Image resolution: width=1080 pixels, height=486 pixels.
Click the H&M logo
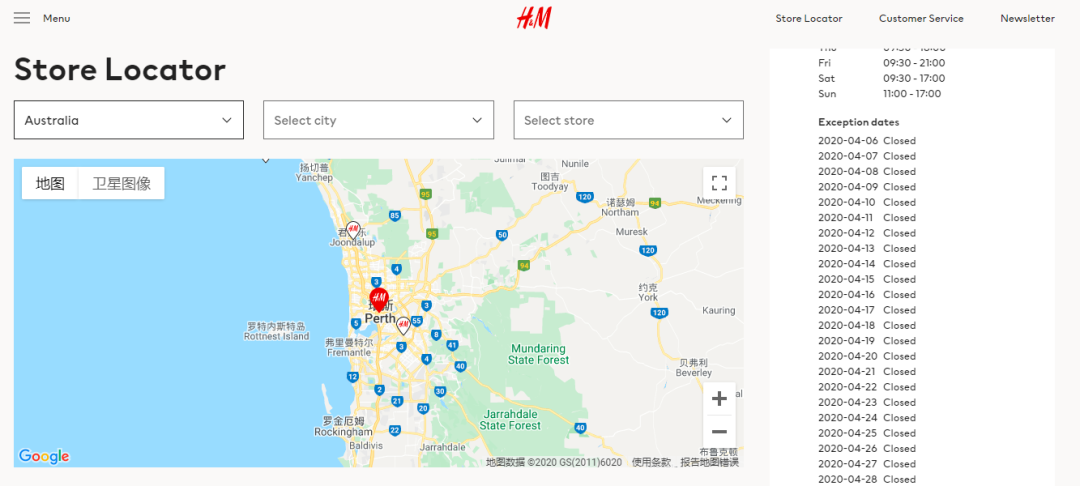534,19
